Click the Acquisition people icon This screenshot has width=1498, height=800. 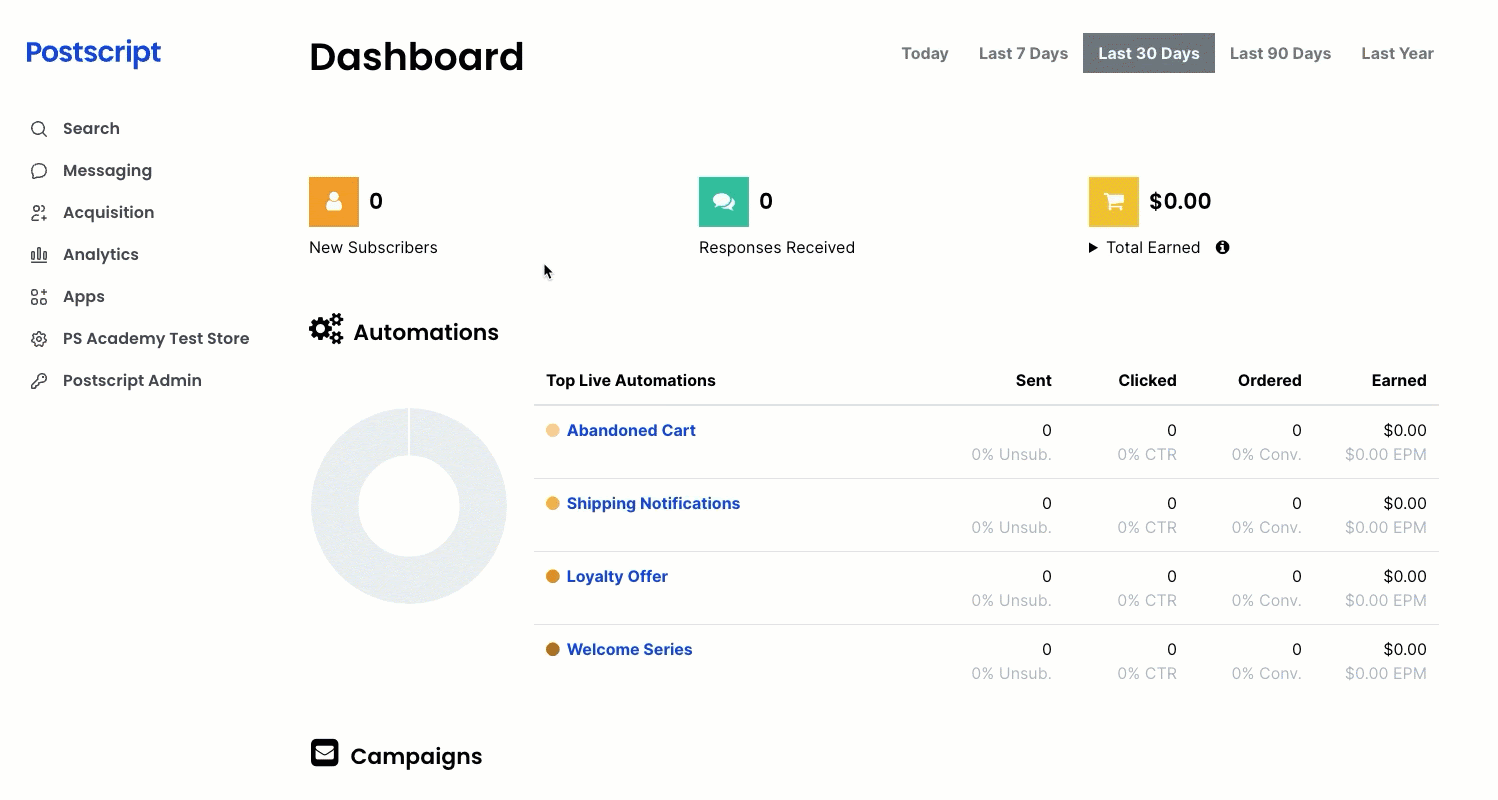[x=39, y=213]
